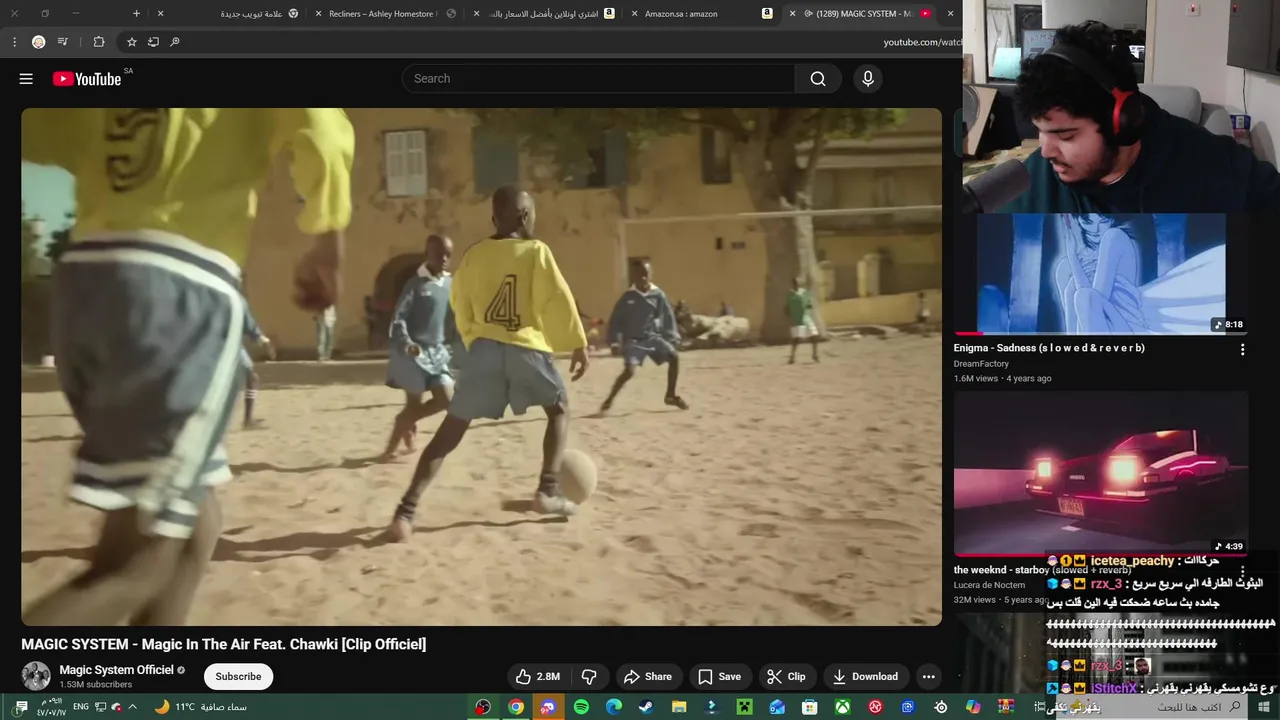Open File Explorer from the taskbar
The width and height of the screenshot is (1280, 720).
point(679,707)
